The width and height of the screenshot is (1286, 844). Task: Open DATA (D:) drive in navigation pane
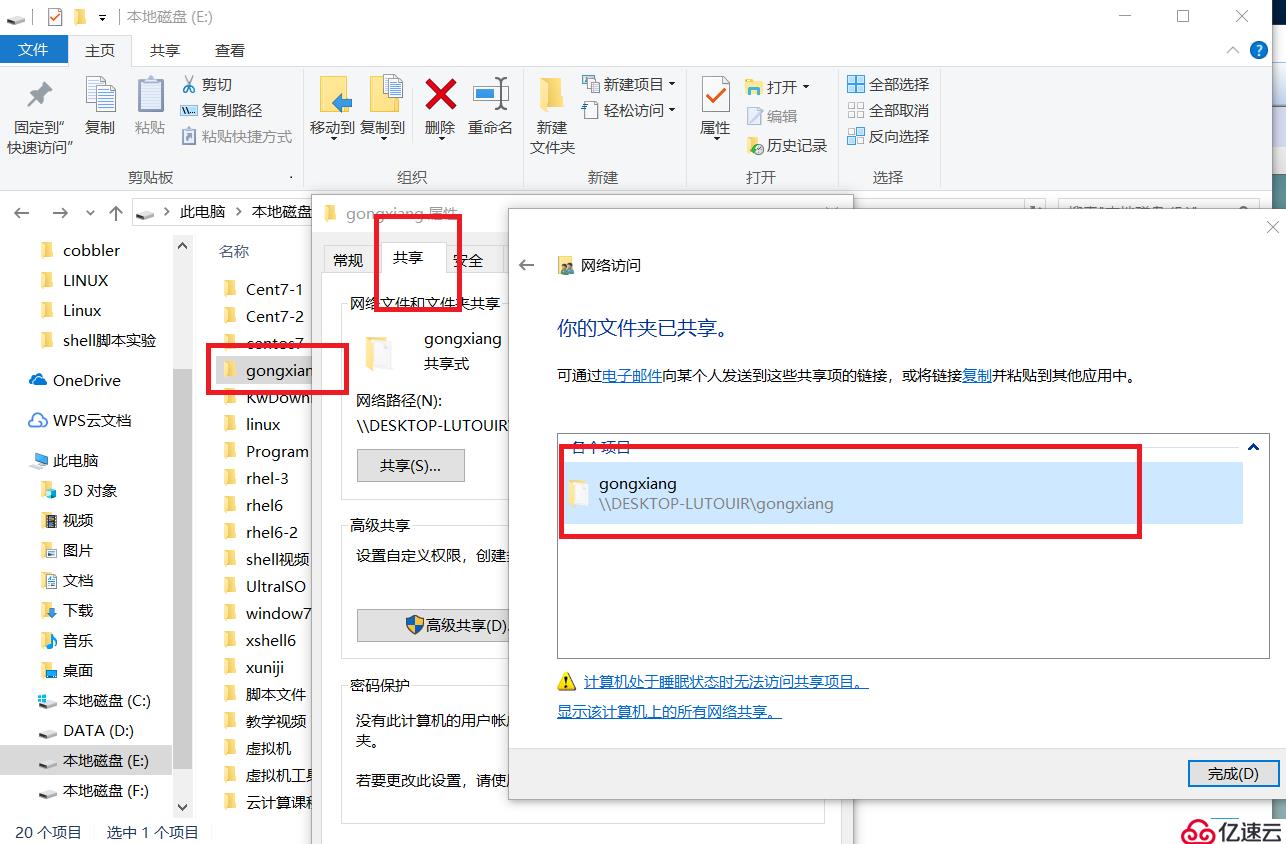86,730
